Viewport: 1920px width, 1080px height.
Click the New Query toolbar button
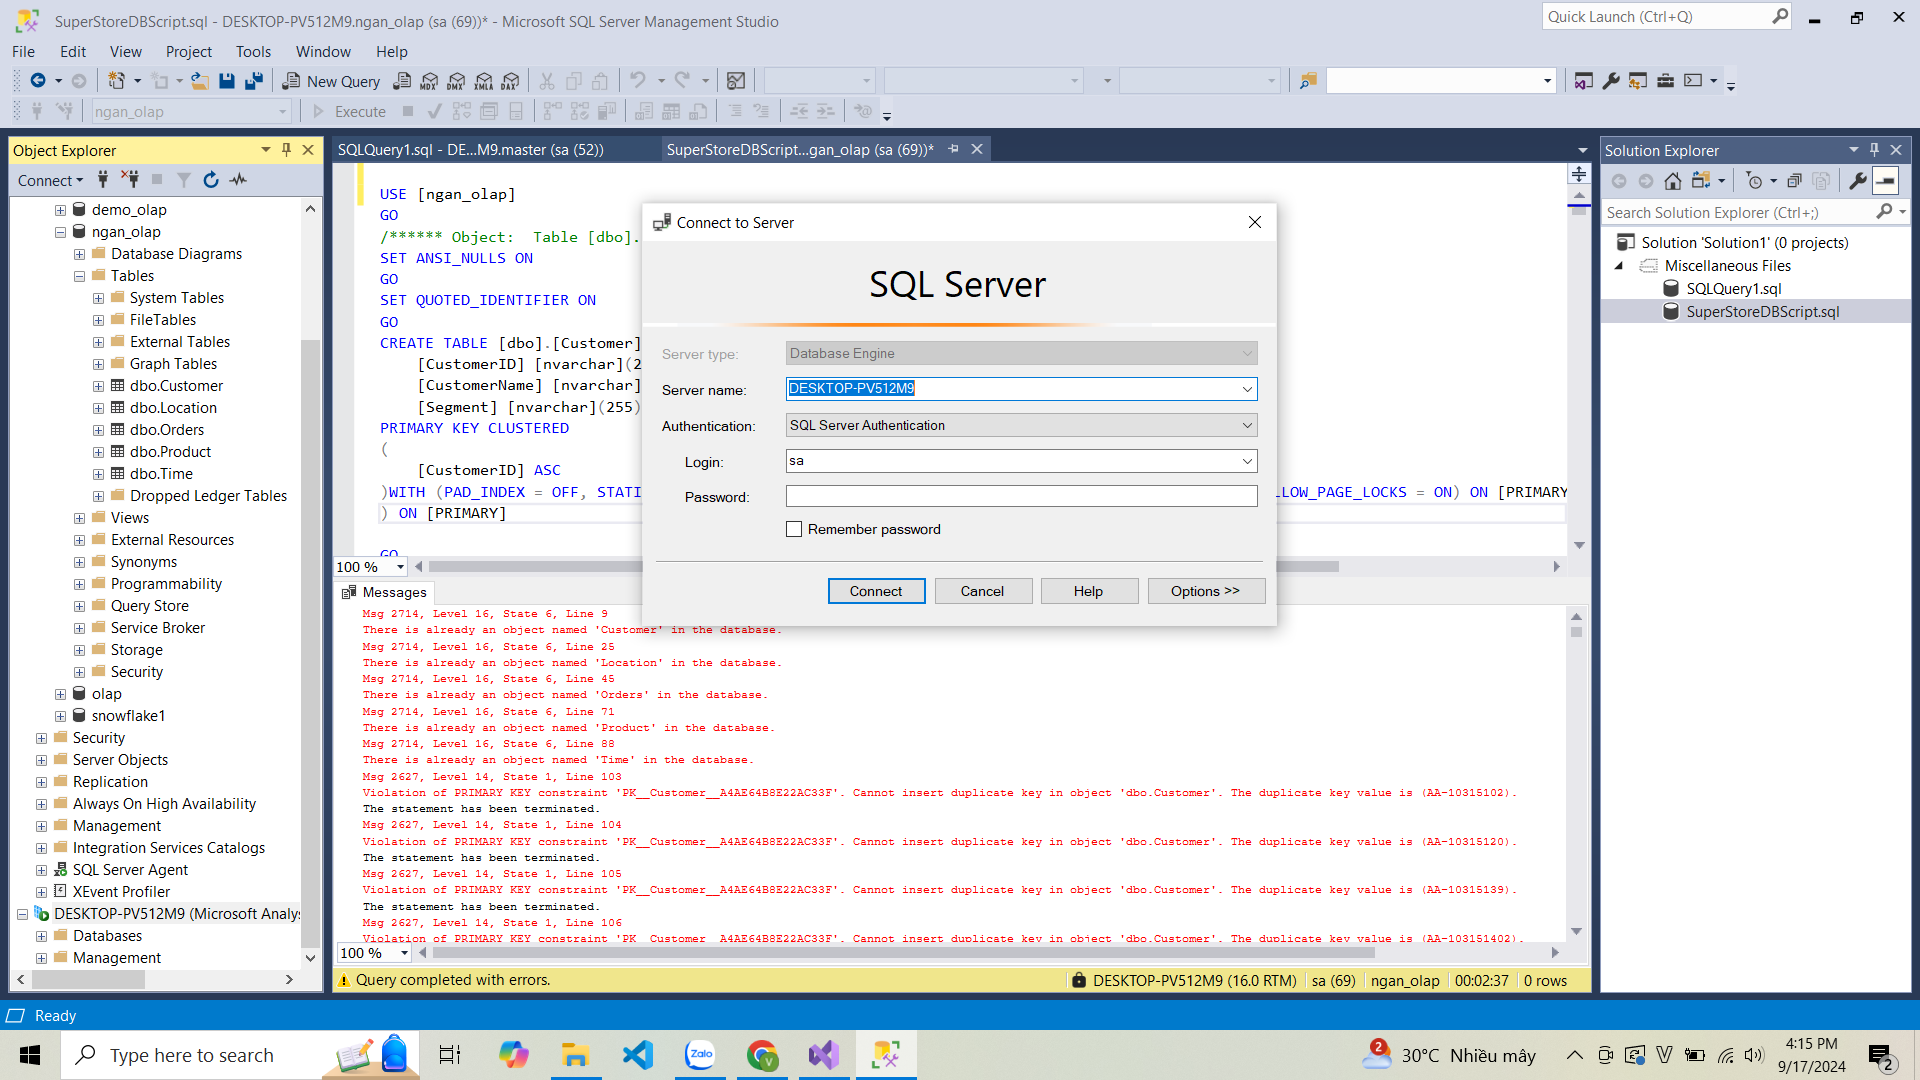pos(331,81)
